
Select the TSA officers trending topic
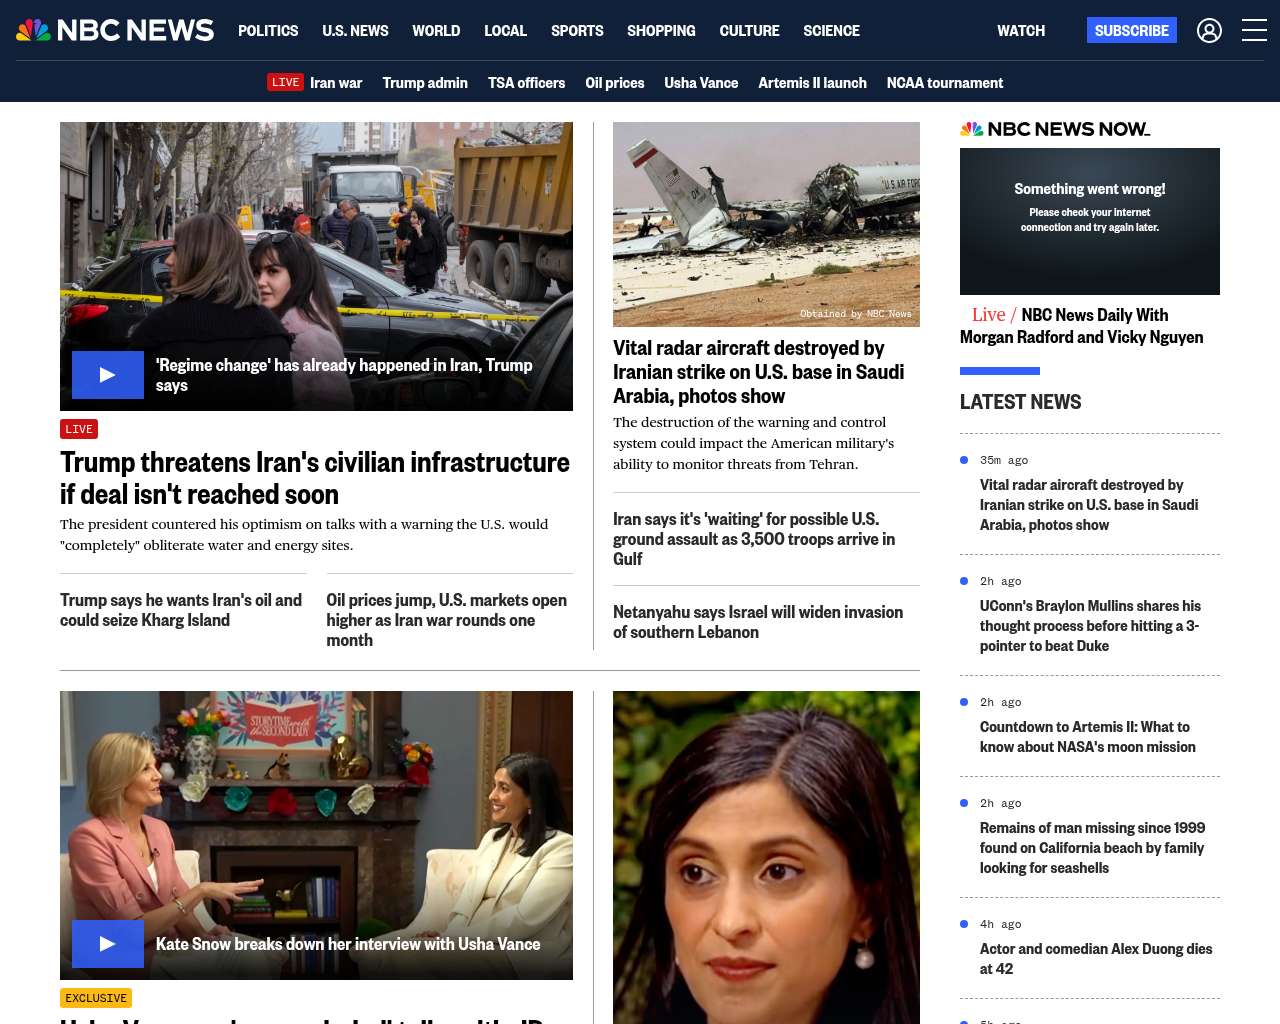click(x=526, y=83)
